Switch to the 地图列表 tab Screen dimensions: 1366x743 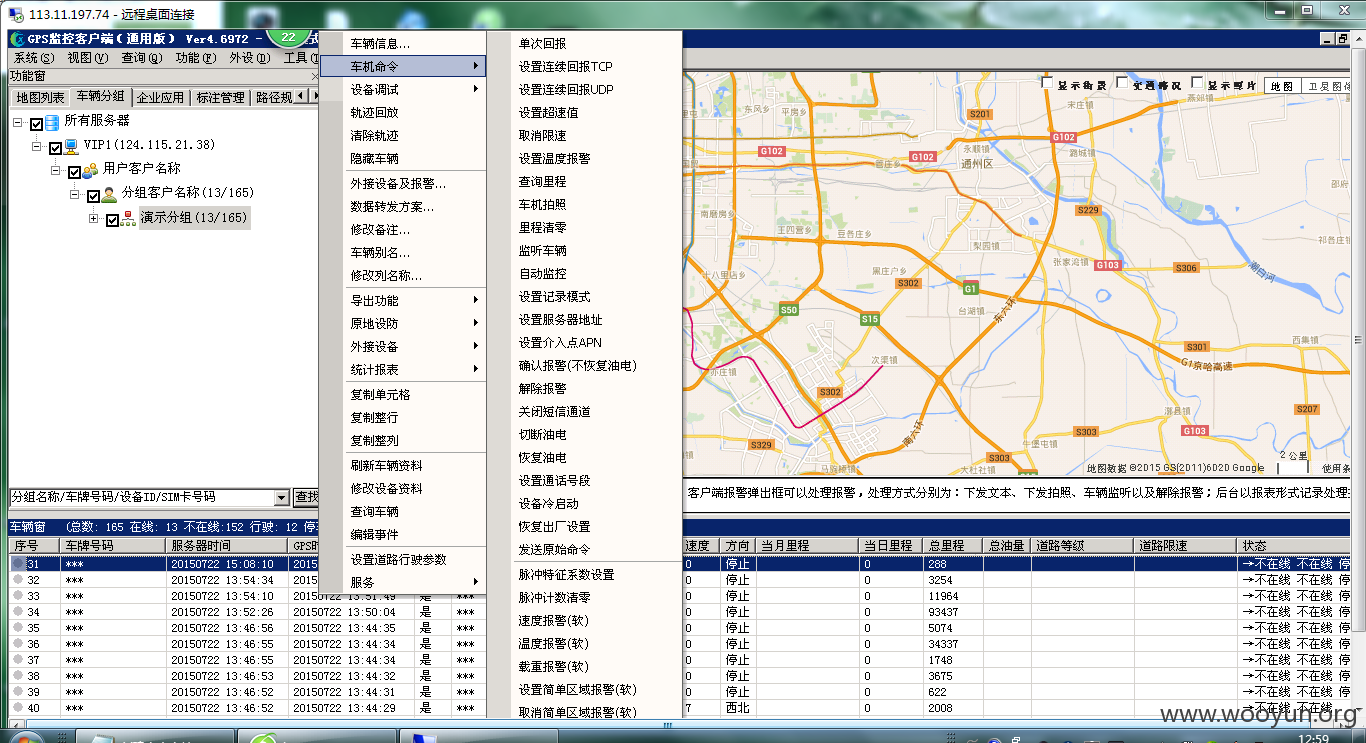pyautogui.click(x=40, y=97)
